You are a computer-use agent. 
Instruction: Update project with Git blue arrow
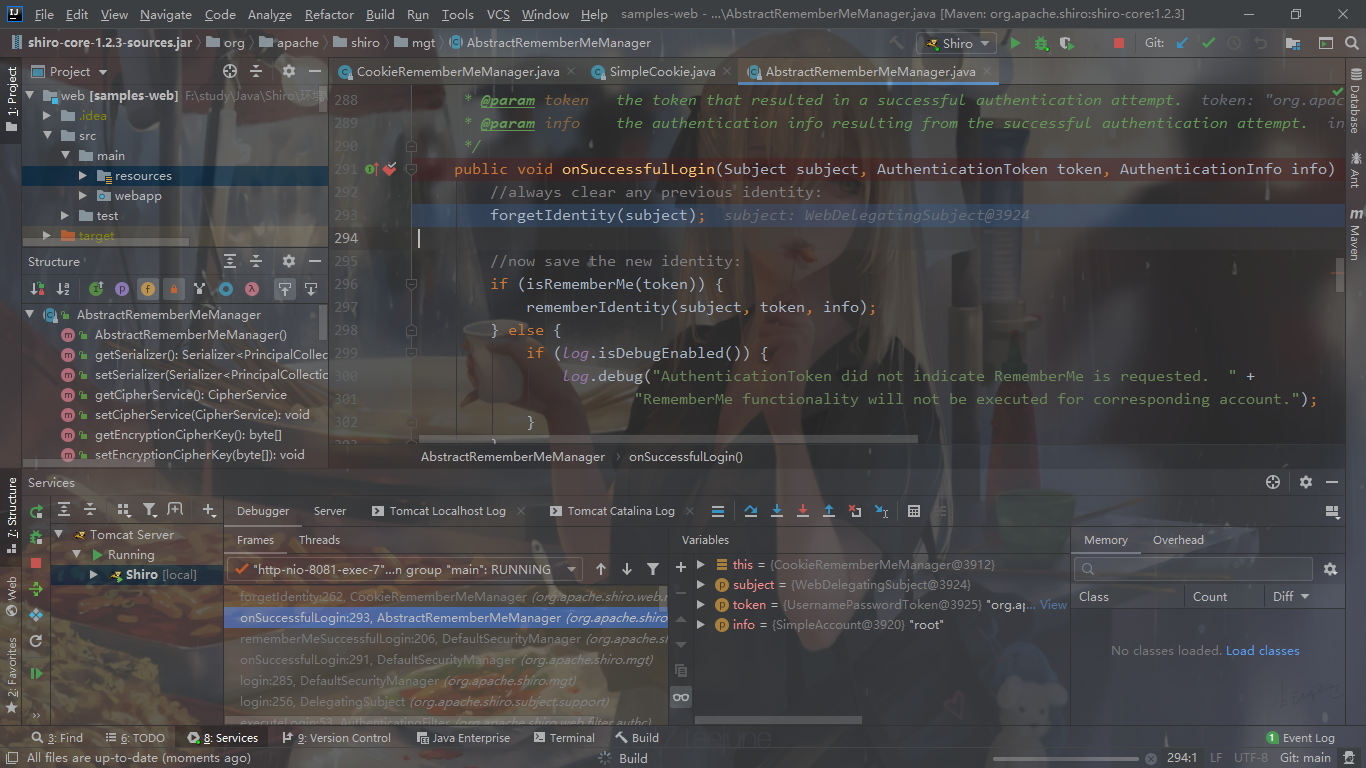(x=1183, y=44)
